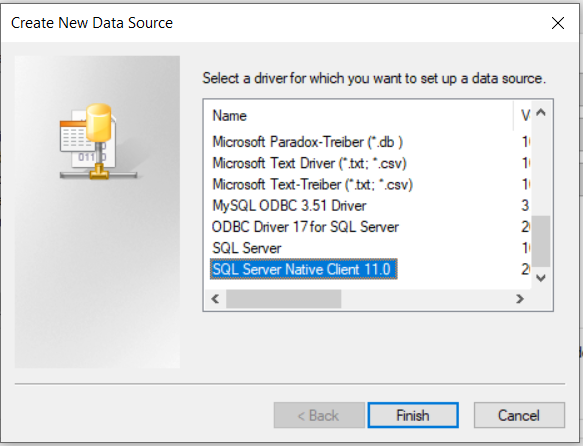Click the horizontal scrollbar left arrow

click(215, 299)
